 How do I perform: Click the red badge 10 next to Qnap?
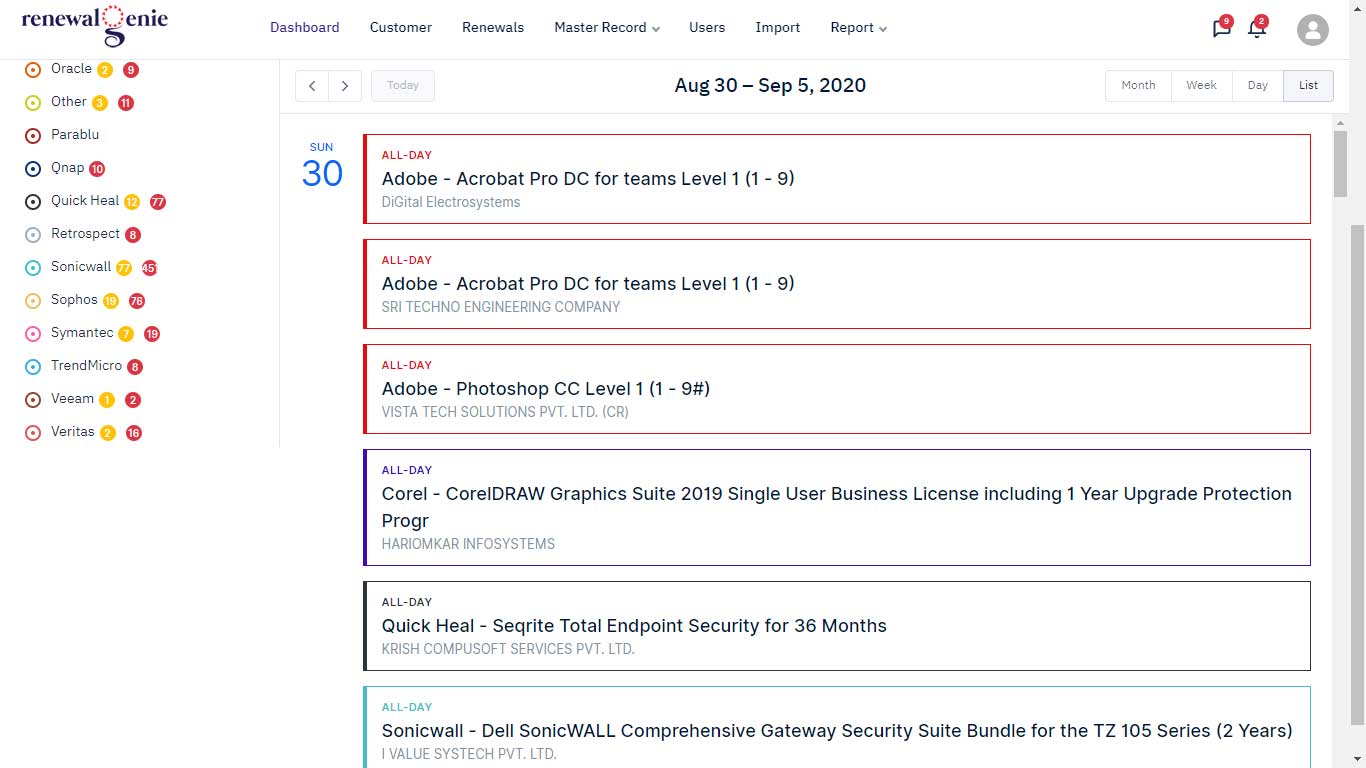click(97, 169)
